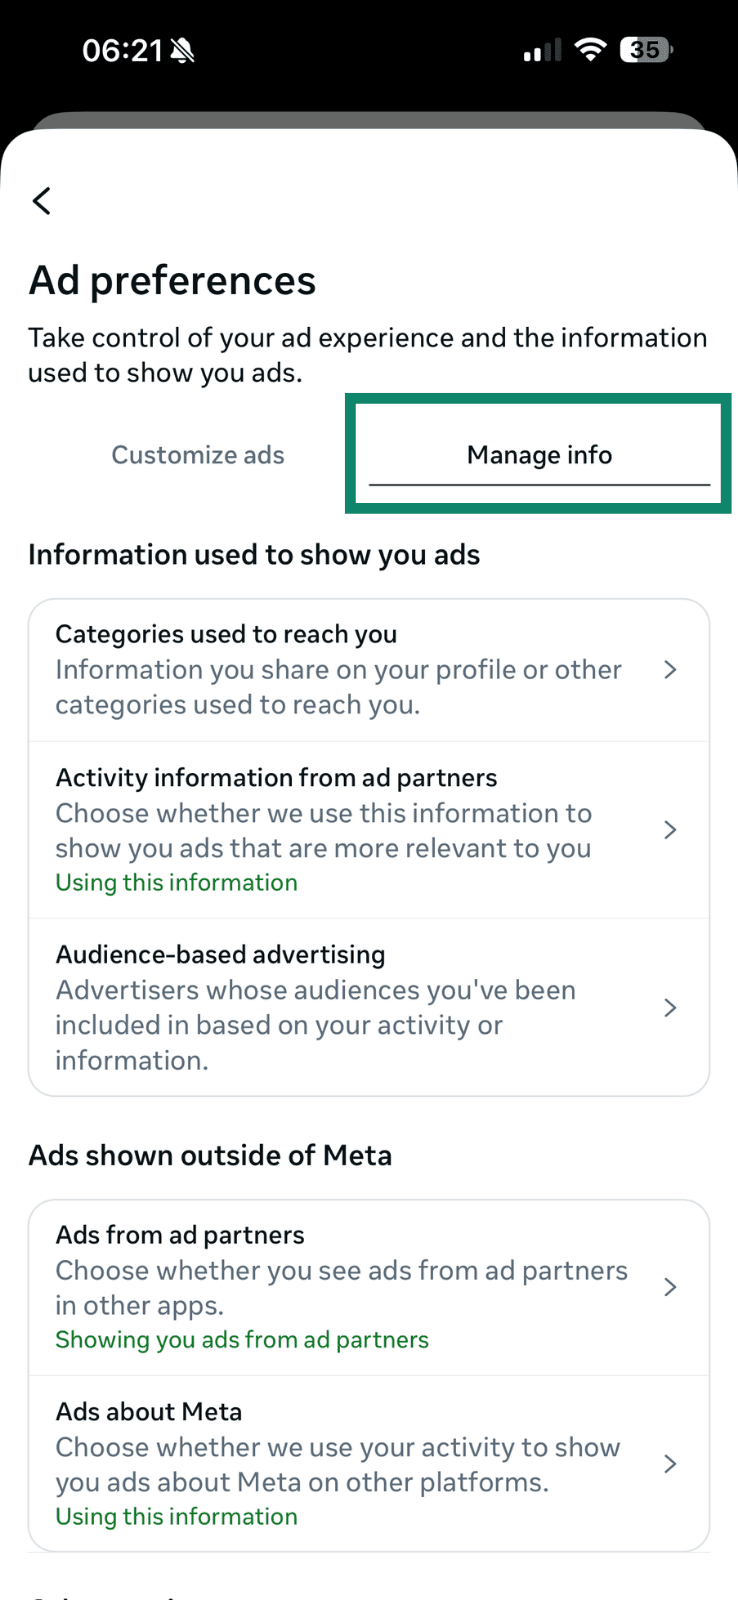Expand Categories used to reach you chevron

click(x=671, y=670)
